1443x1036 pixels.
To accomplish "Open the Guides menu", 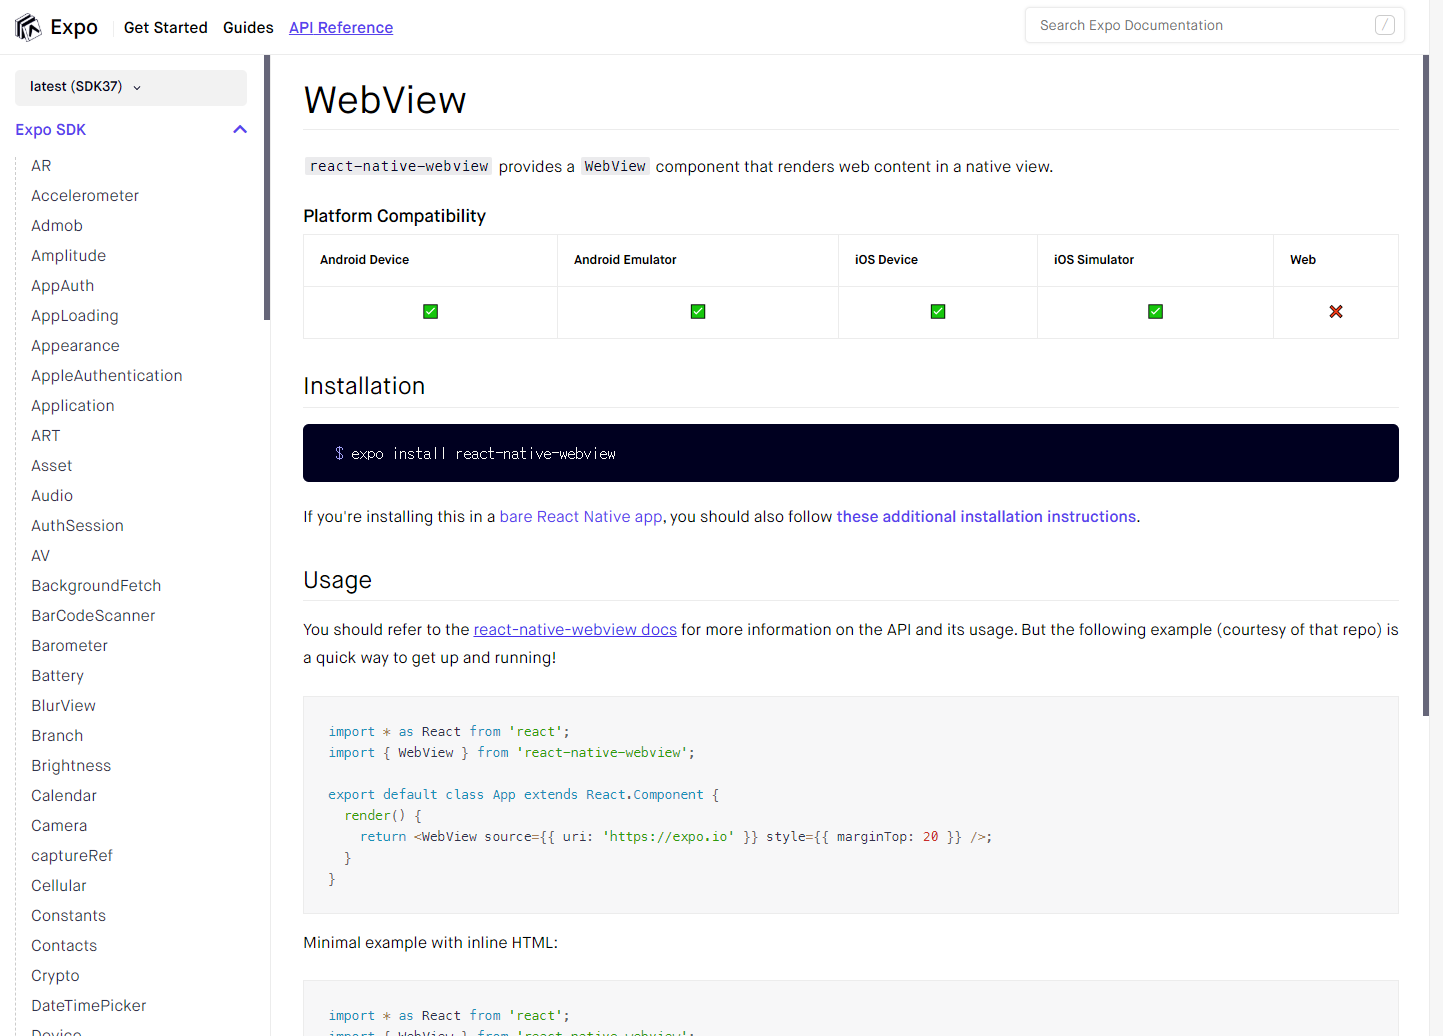I will [248, 28].
